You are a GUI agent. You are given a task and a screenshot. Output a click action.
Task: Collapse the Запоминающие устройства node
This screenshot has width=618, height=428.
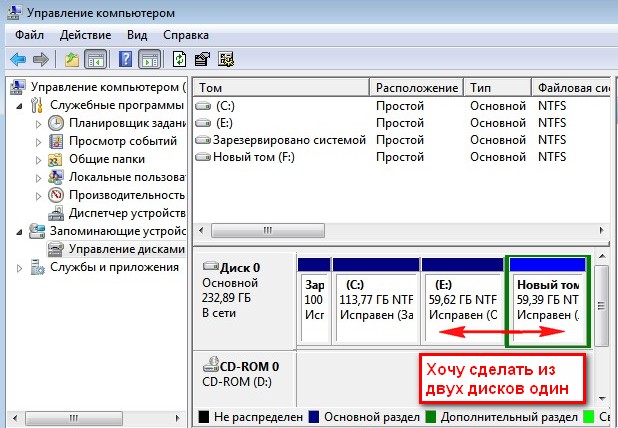pos(19,232)
